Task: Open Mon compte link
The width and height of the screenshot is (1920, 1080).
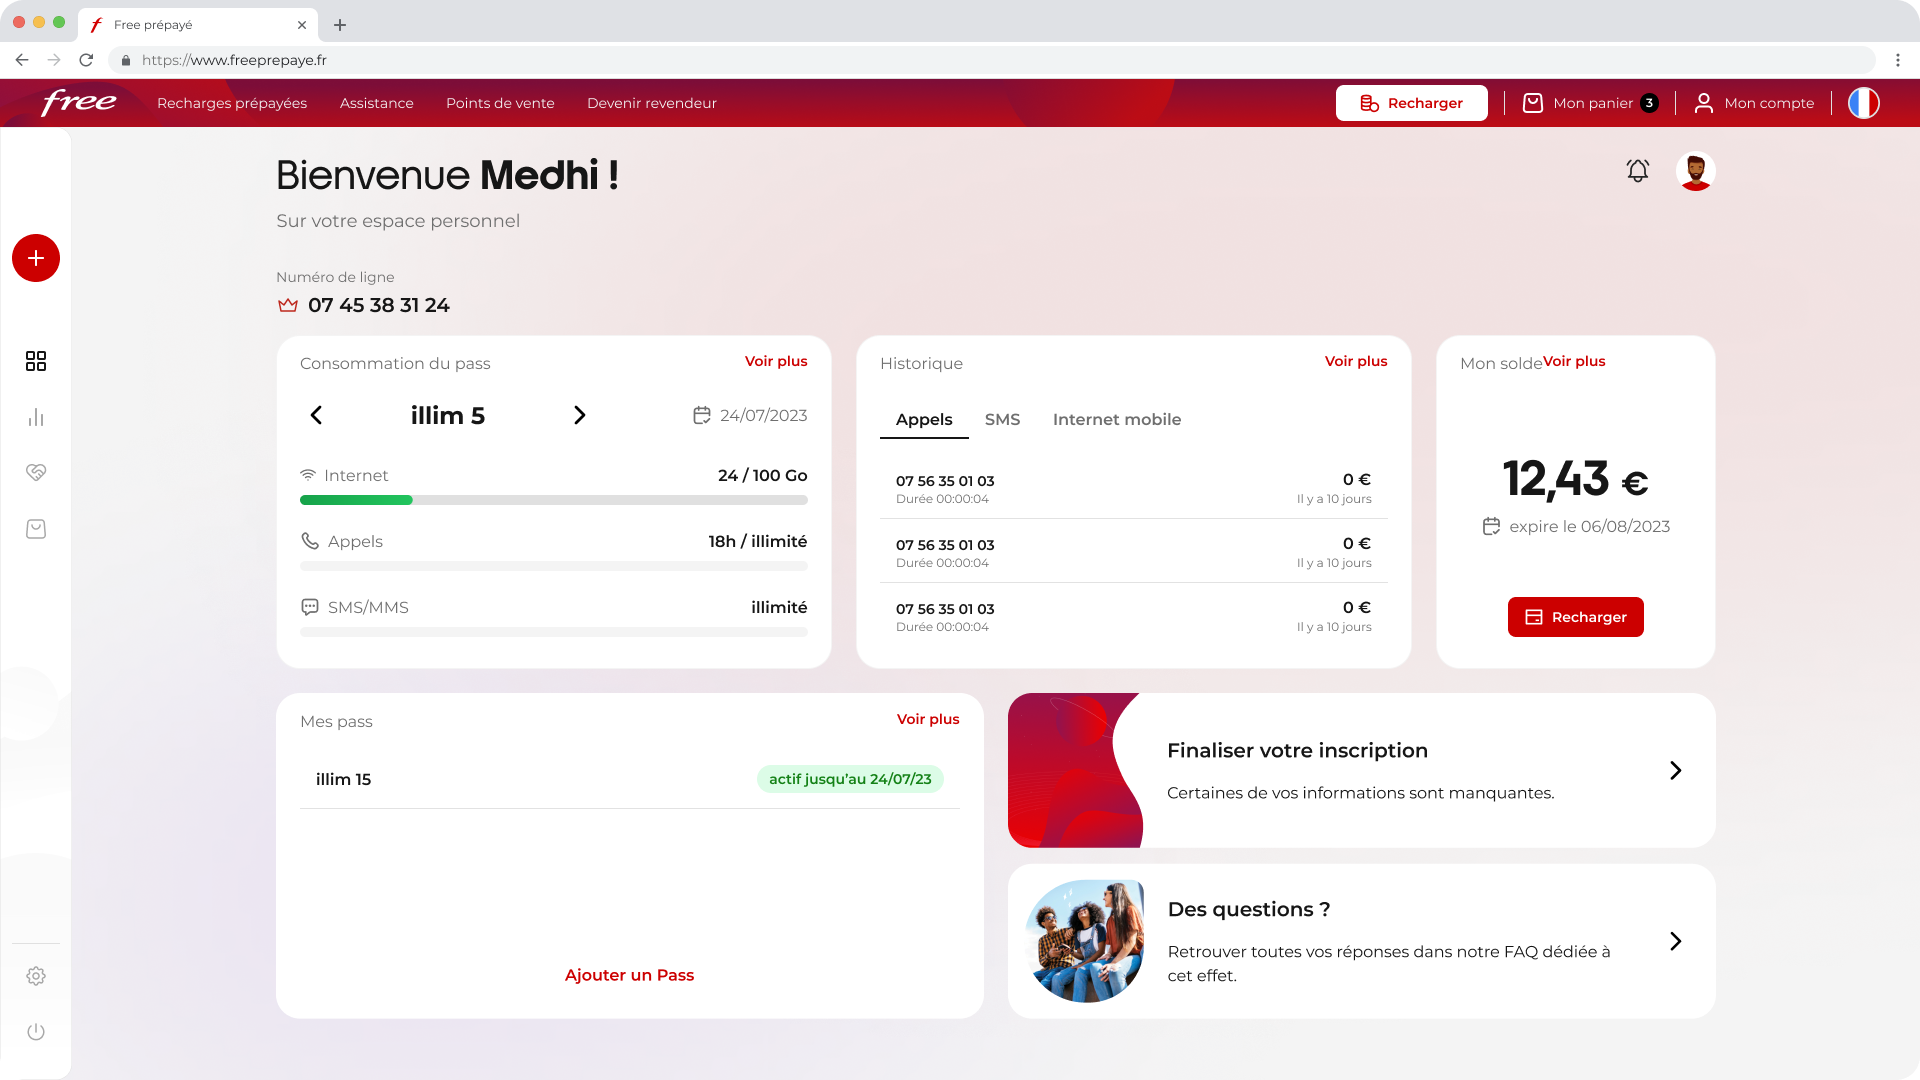Action: [x=1769, y=103]
